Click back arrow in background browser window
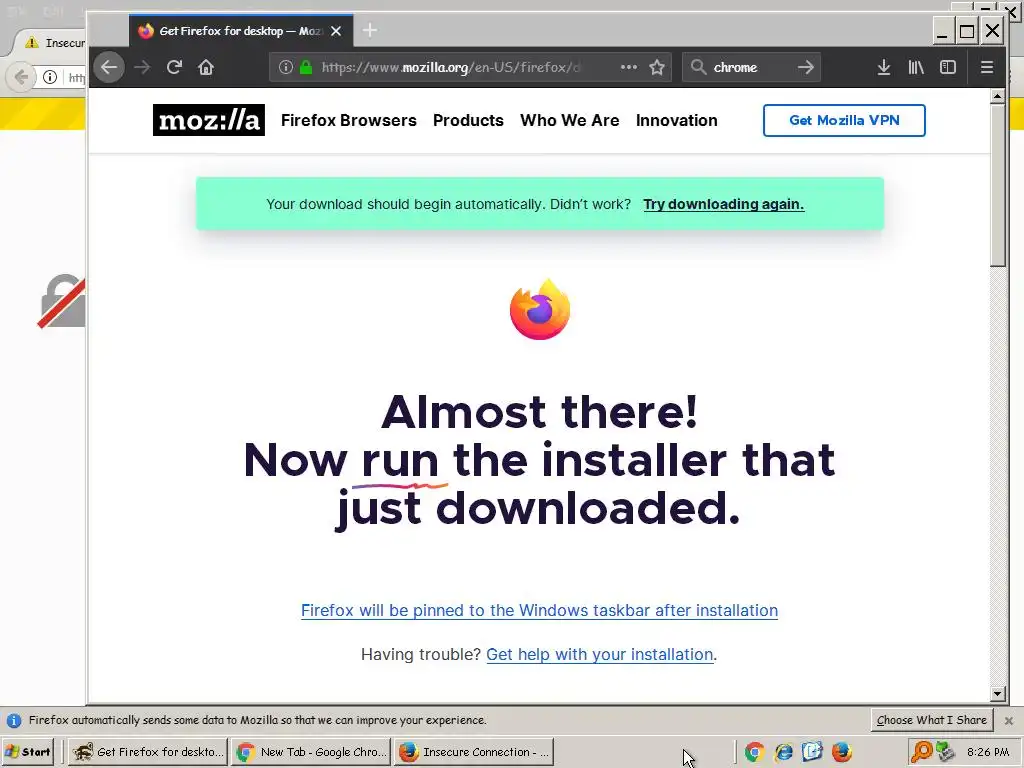The width and height of the screenshot is (1024, 768). (21, 77)
